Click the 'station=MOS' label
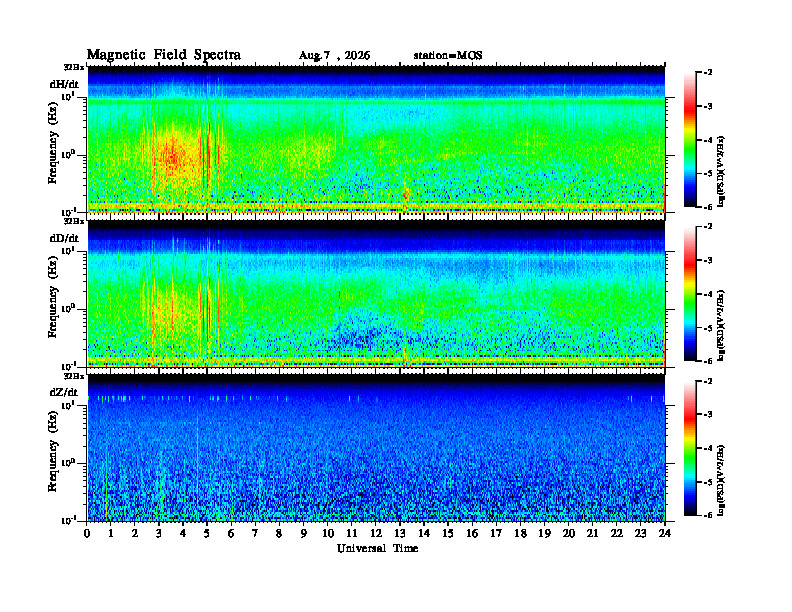792x612 pixels. pos(448,56)
